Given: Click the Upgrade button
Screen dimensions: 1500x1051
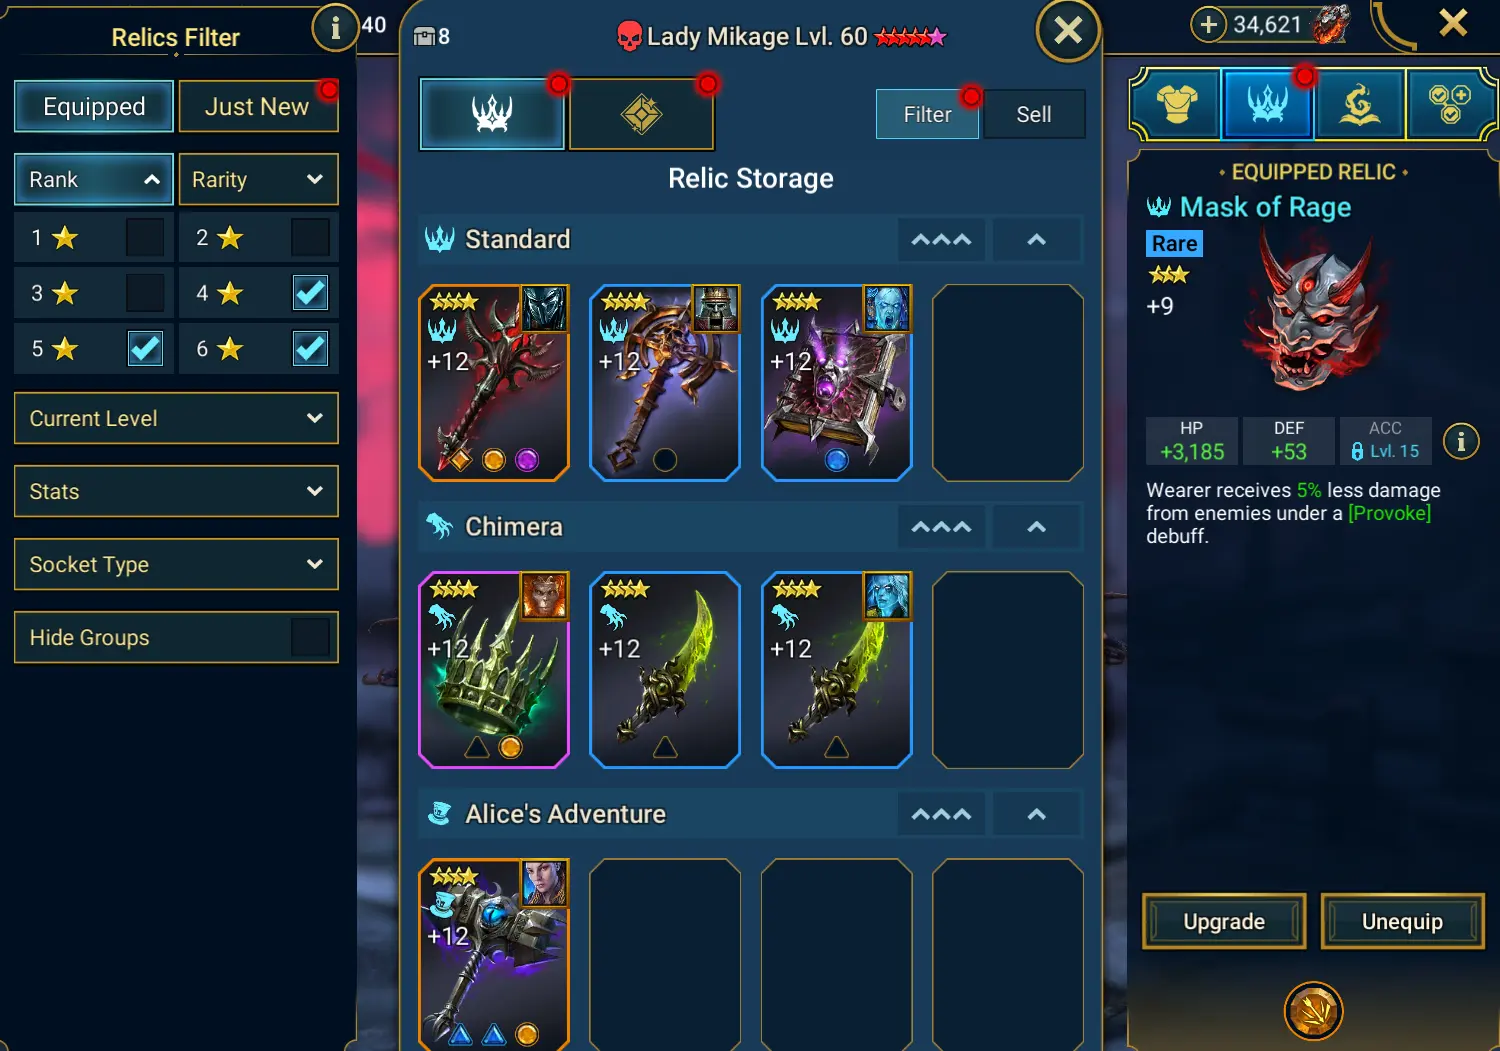Looking at the screenshot, I should [x=1224, y=921].
